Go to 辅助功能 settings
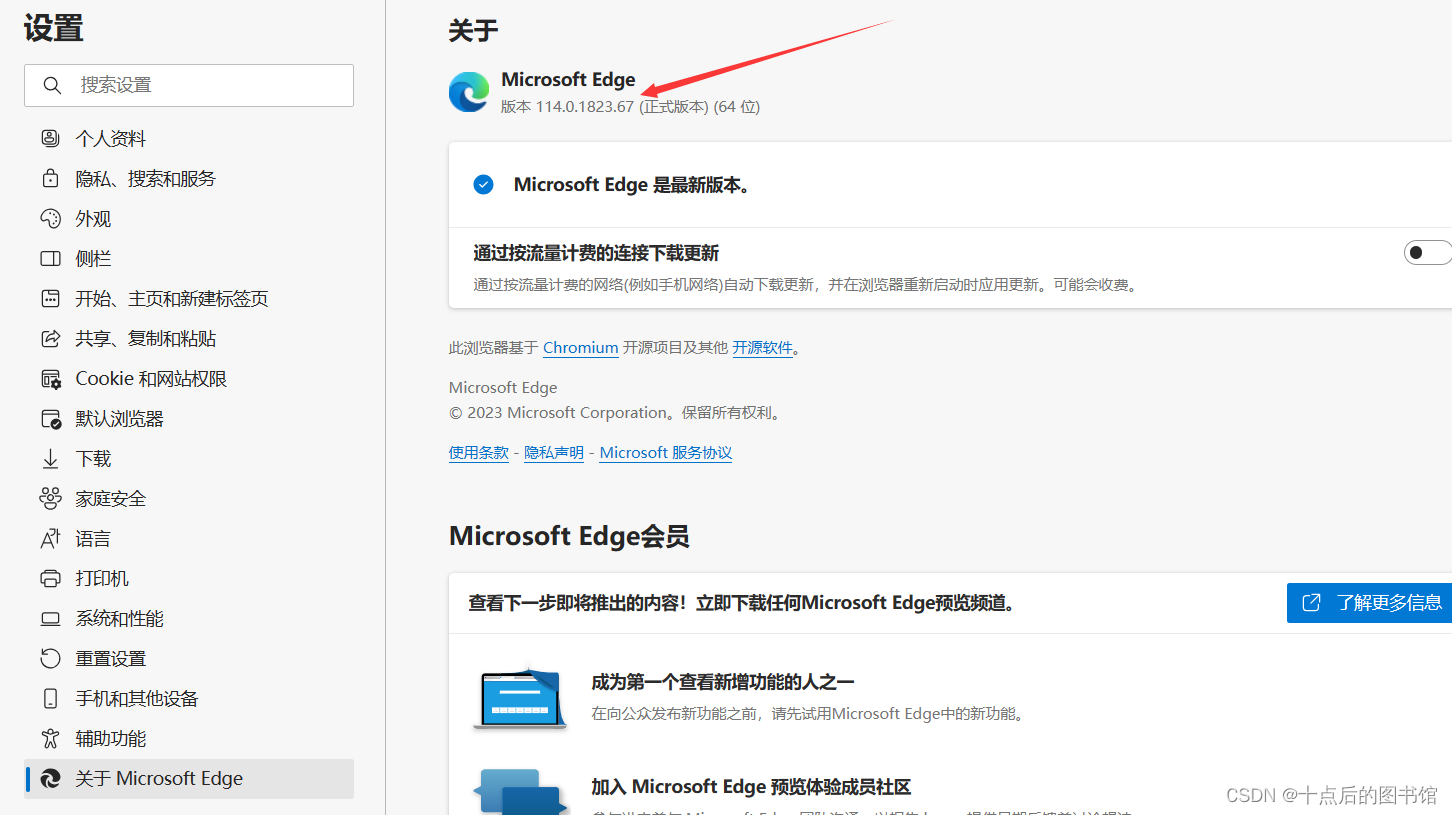Image resolution: width=1452 pixels, height=815 pixels. [189, 738]
